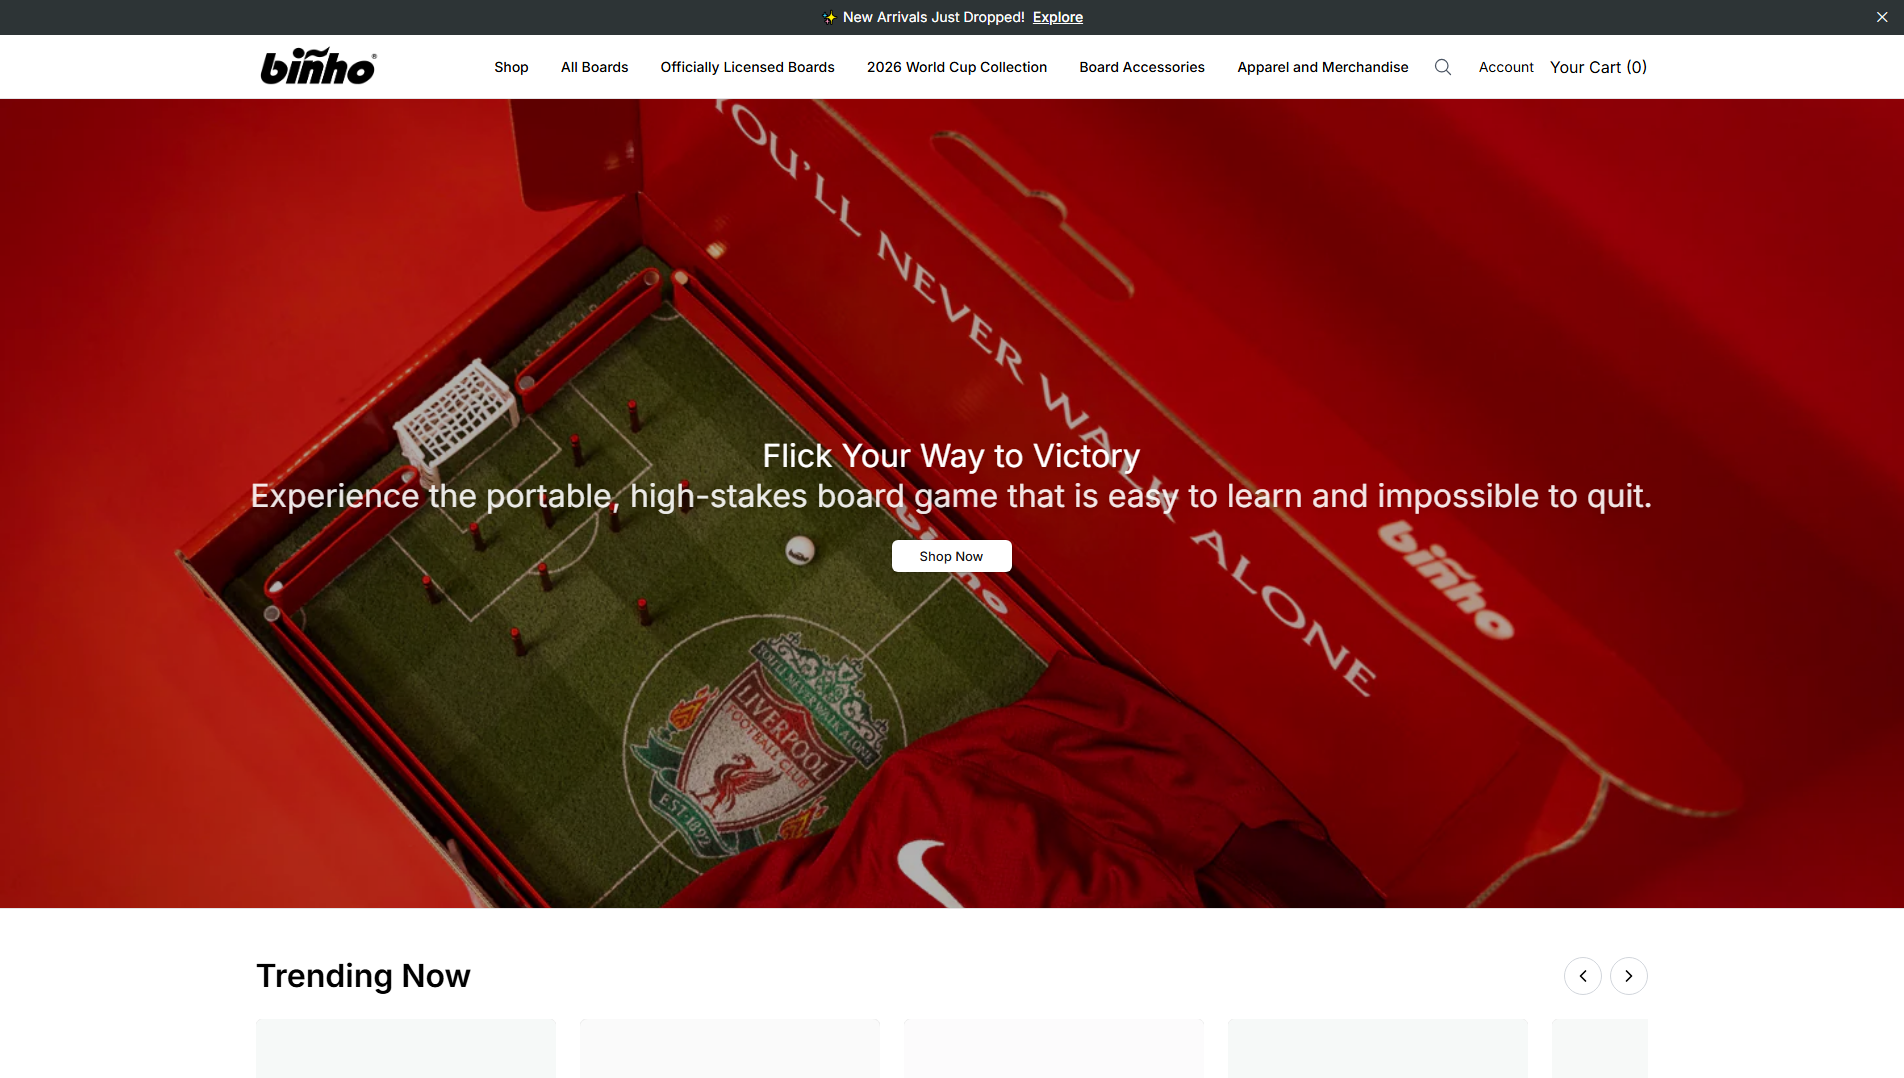The height and width of the screenshot is (1078, 1904).
Task: Open the Account page
Action: pyautogui.click(x=1506, y=67)
